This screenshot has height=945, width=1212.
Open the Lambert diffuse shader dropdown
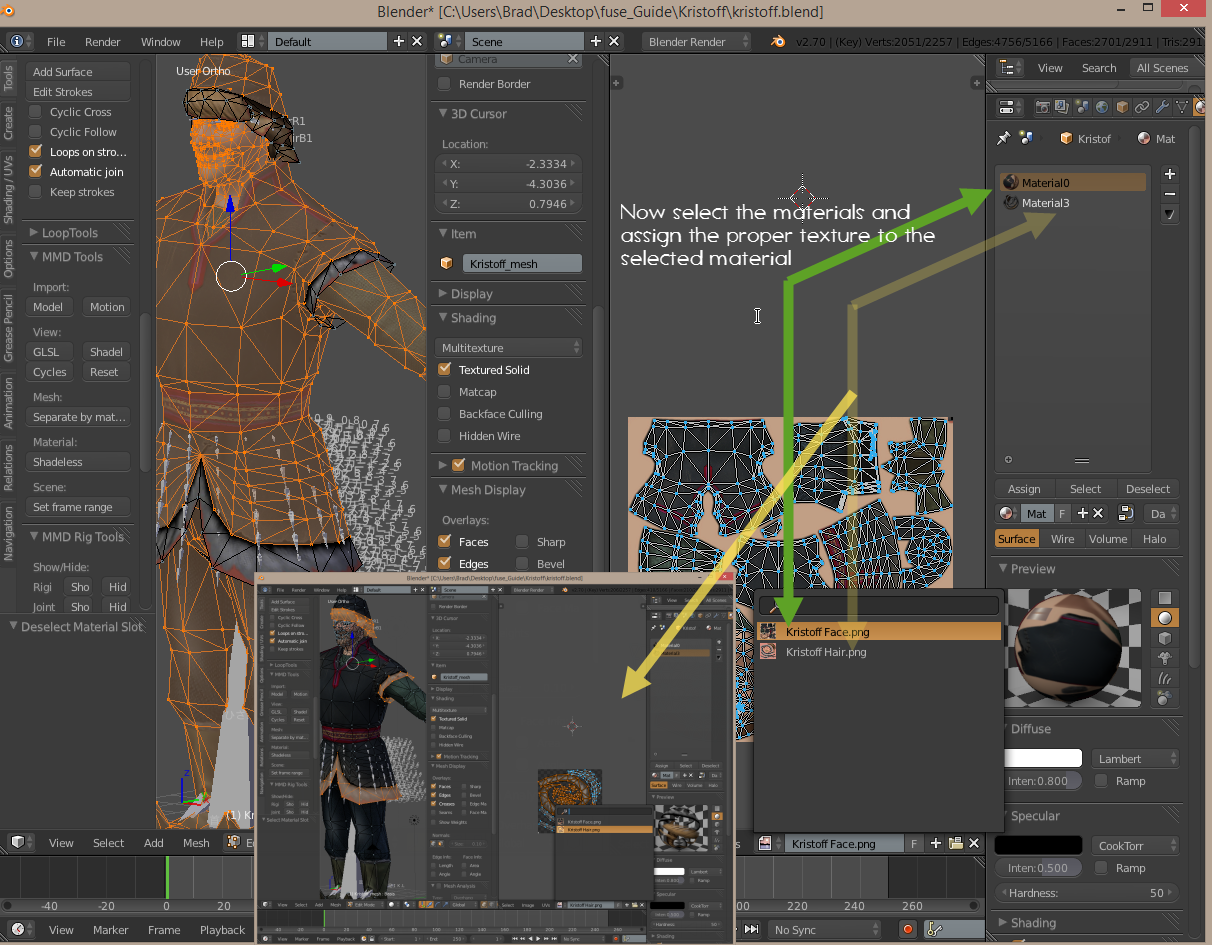[1135, 759]
